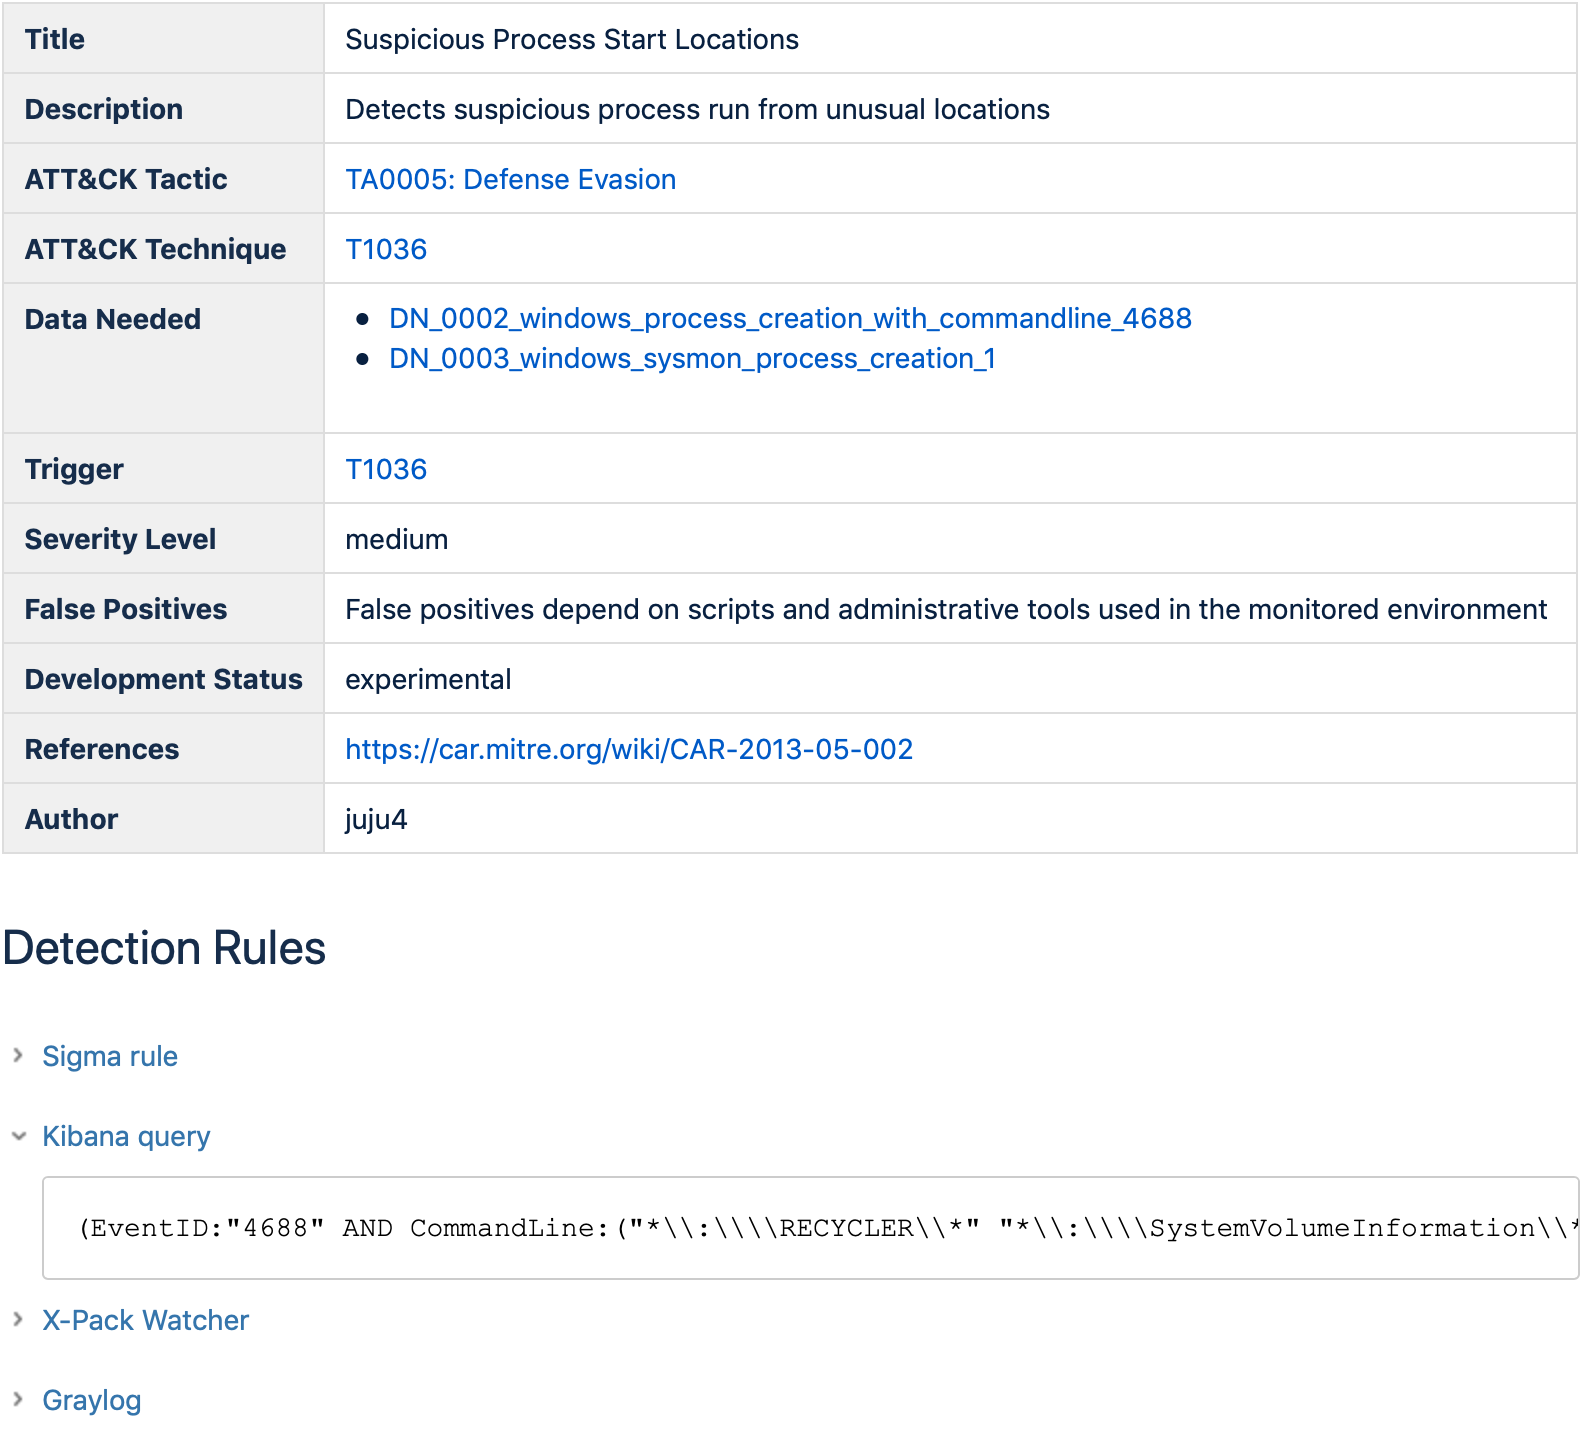
Task: Open T1036 link in ATT&CK Technique row
Action: [x=386, y=249]
